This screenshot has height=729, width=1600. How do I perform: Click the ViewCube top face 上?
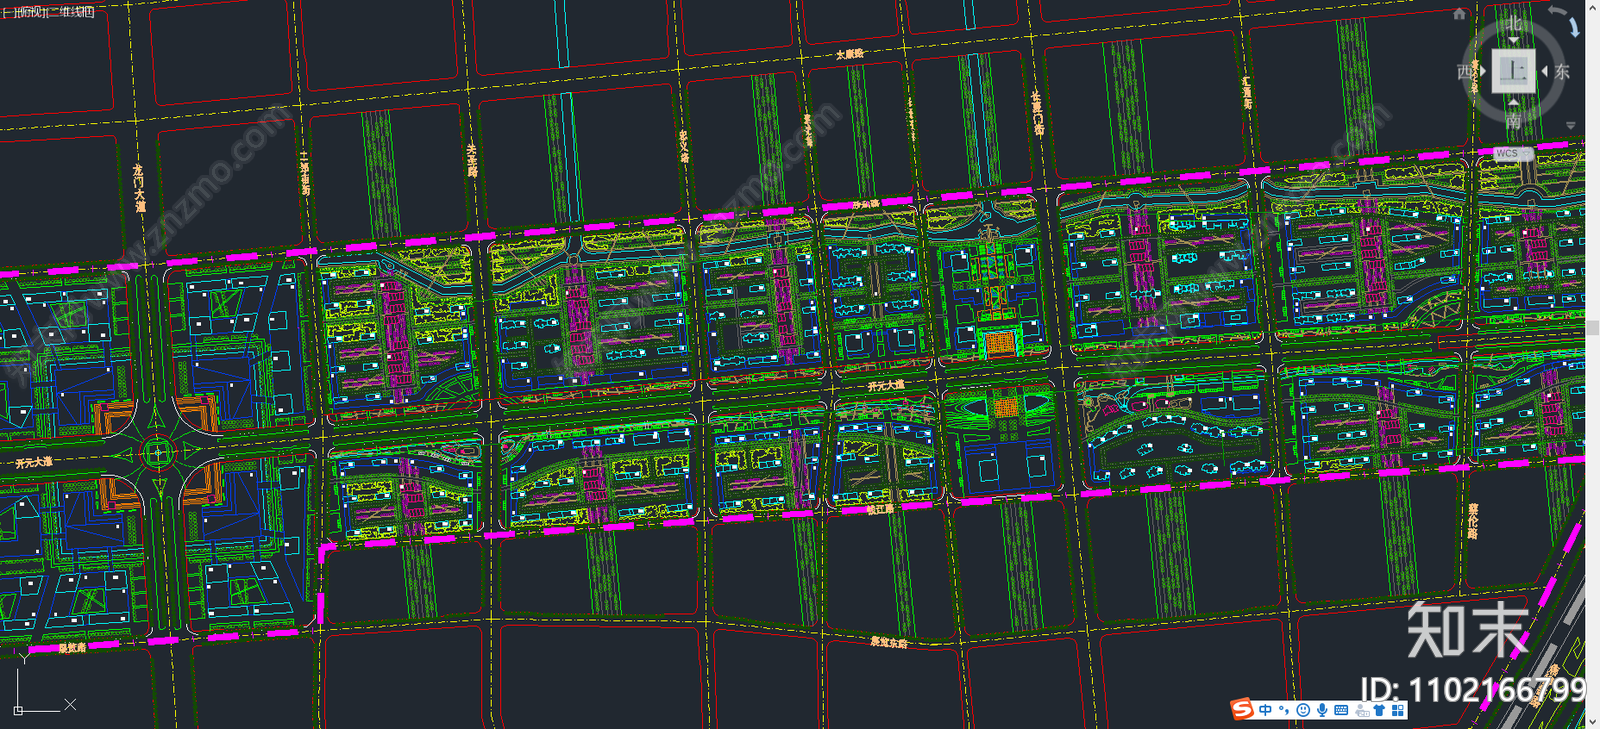point(1513,71)
